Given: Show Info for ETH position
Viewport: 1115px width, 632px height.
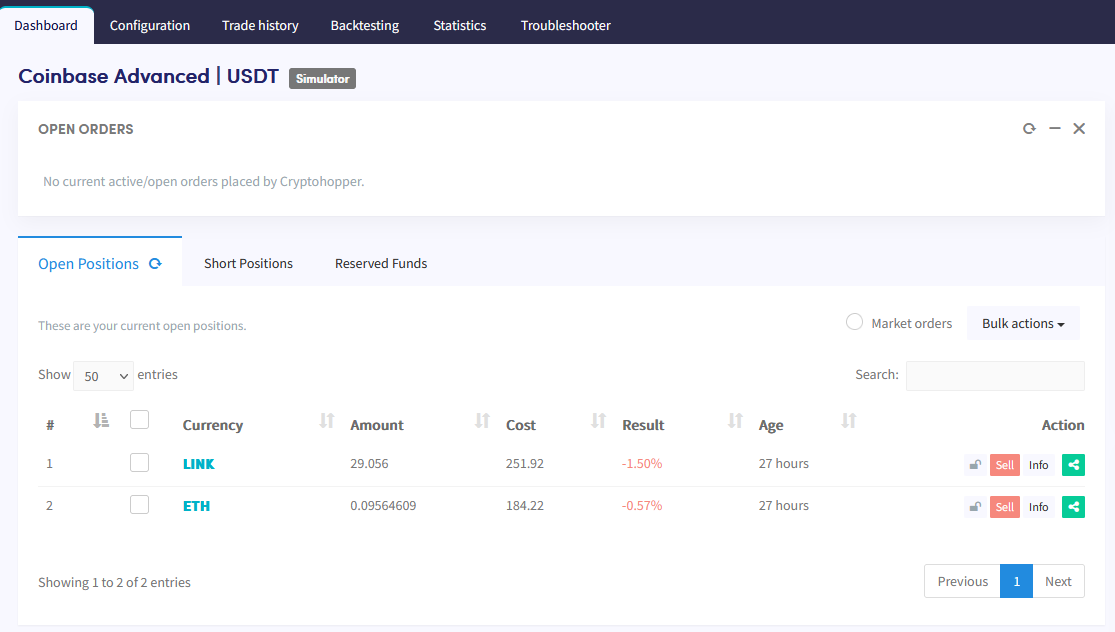Looking at the screenshot, I should pyautogui.click(x=1038, y=507).
